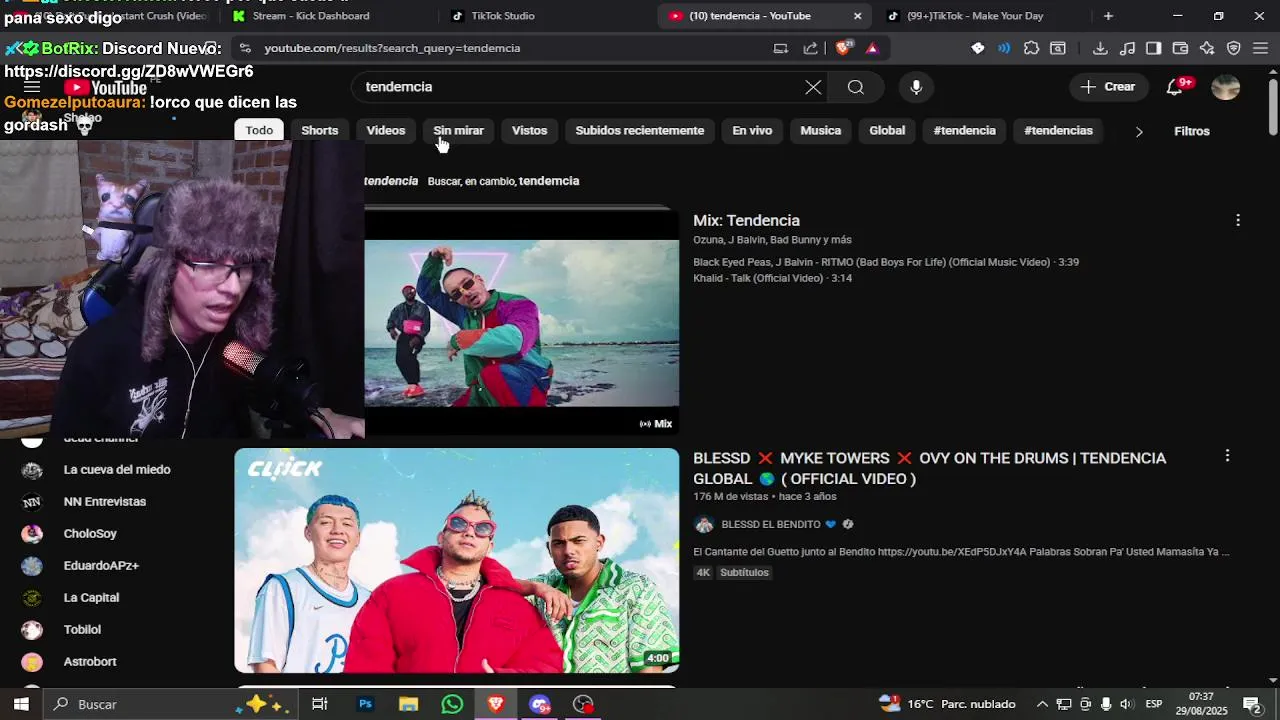Open YouTube notifications bell
The width and height of the screenshot is (1280, 720).
(x=1175, y=87)
